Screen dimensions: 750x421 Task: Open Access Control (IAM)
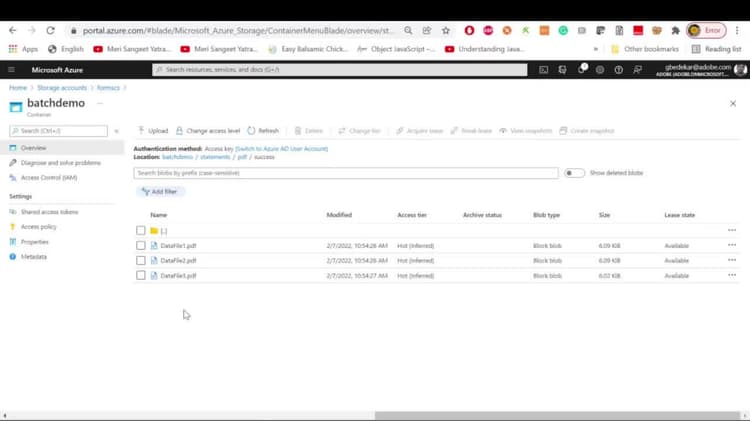click(x=49, y=177)
